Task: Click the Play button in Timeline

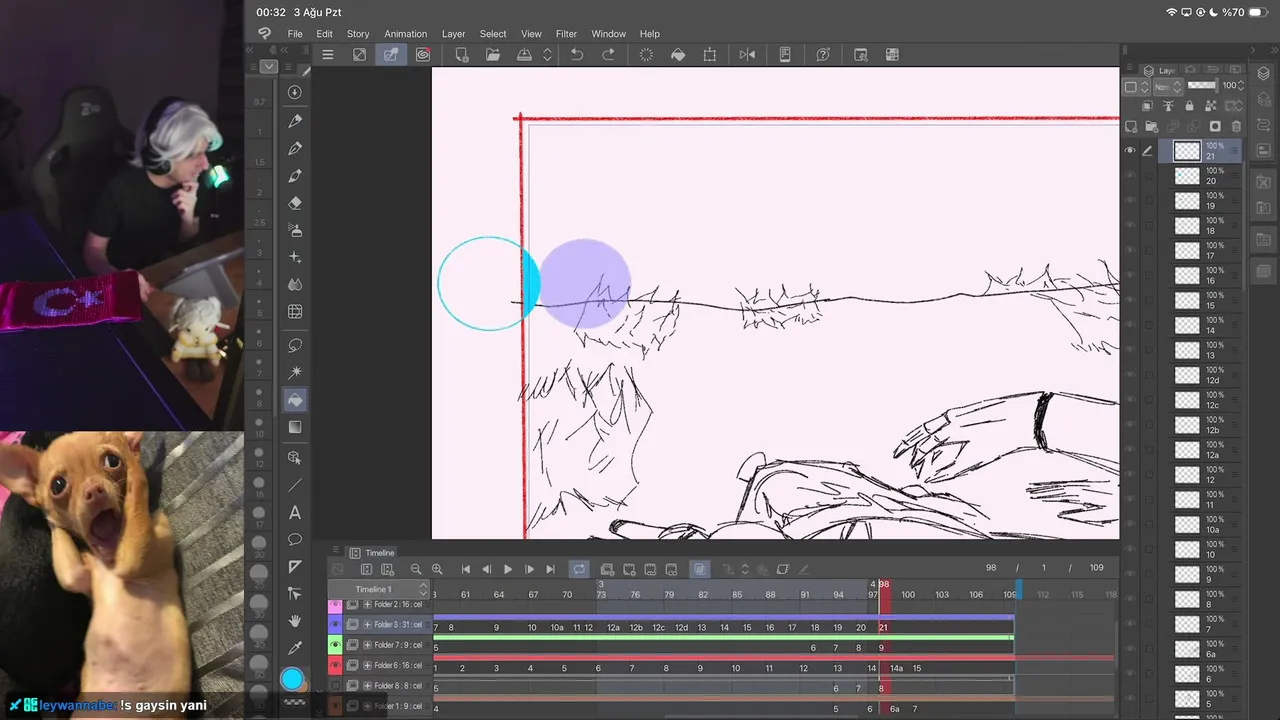Action: click(507, 569)
